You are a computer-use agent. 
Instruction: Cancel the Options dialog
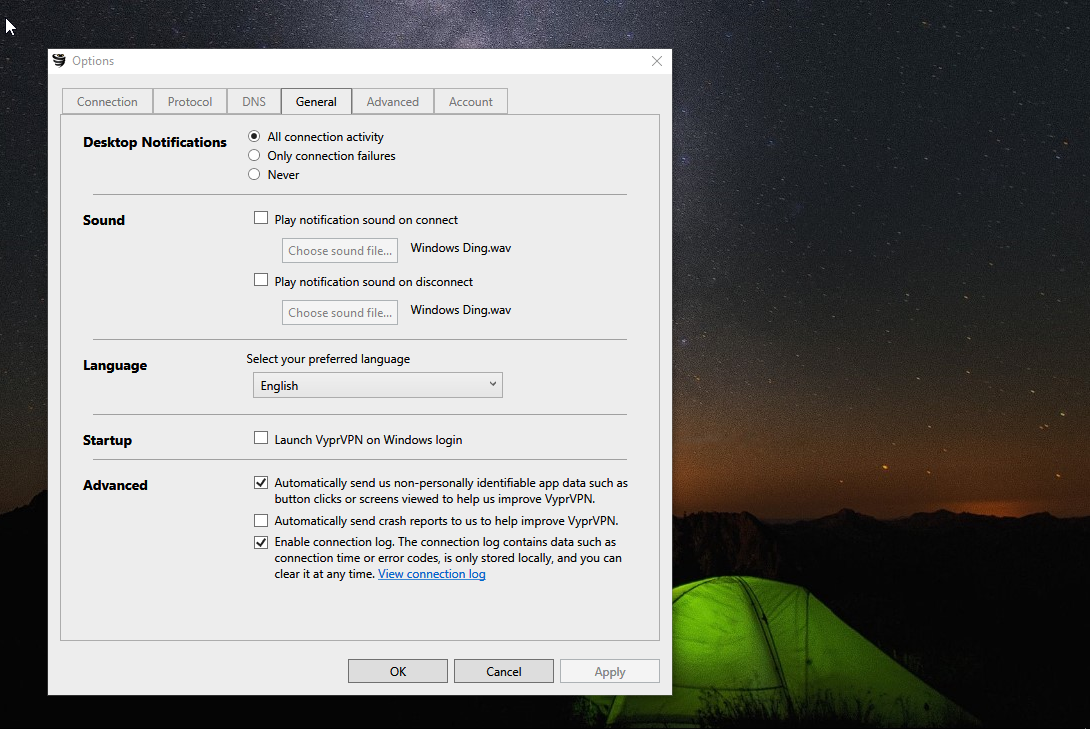[504, 671]
